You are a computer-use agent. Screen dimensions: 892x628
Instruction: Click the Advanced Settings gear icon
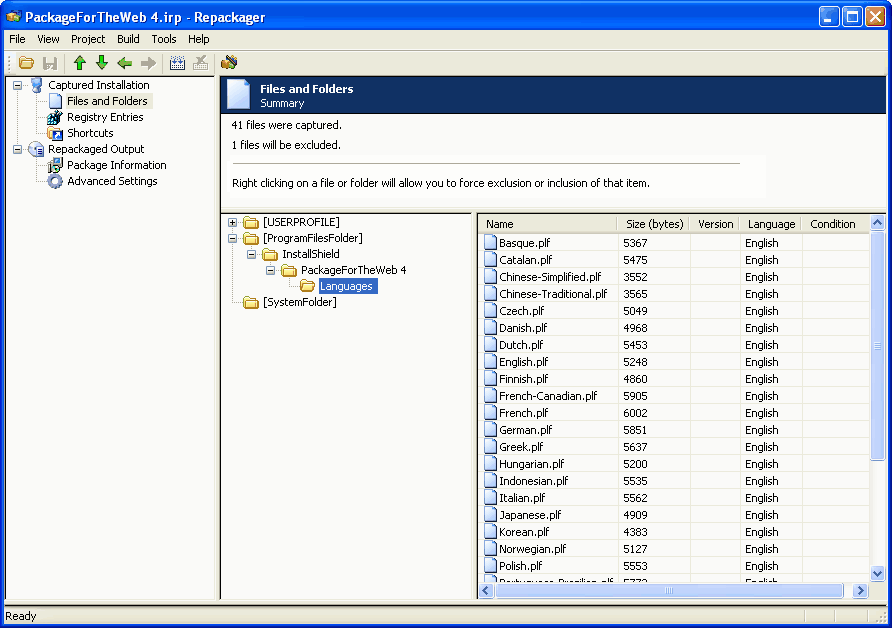(55, 181)
